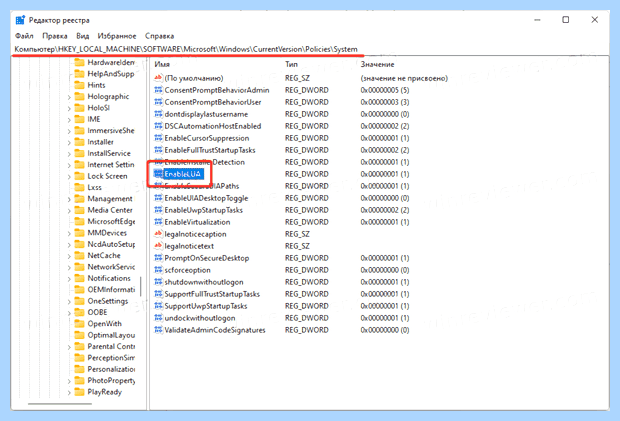Expand the Notifications tree node

tap(69, 279)
